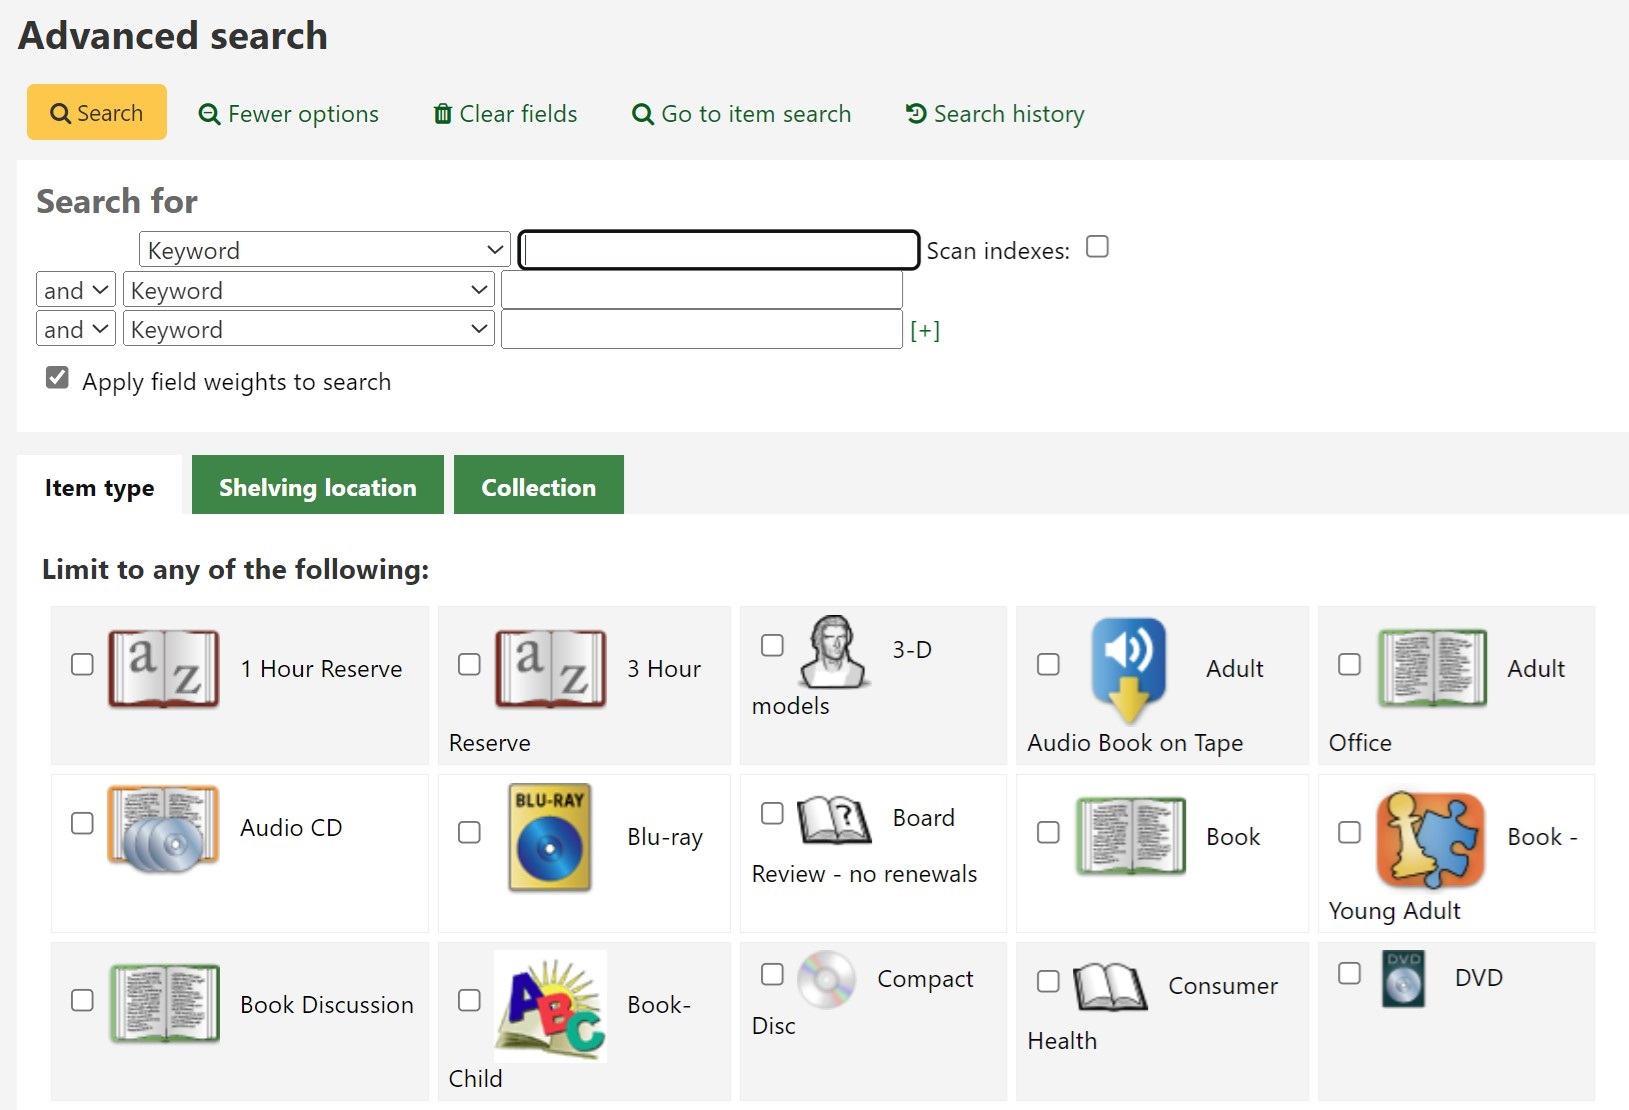Open the Search history link
Screen dimensions: 1629x1110
(x=995, y=114)
